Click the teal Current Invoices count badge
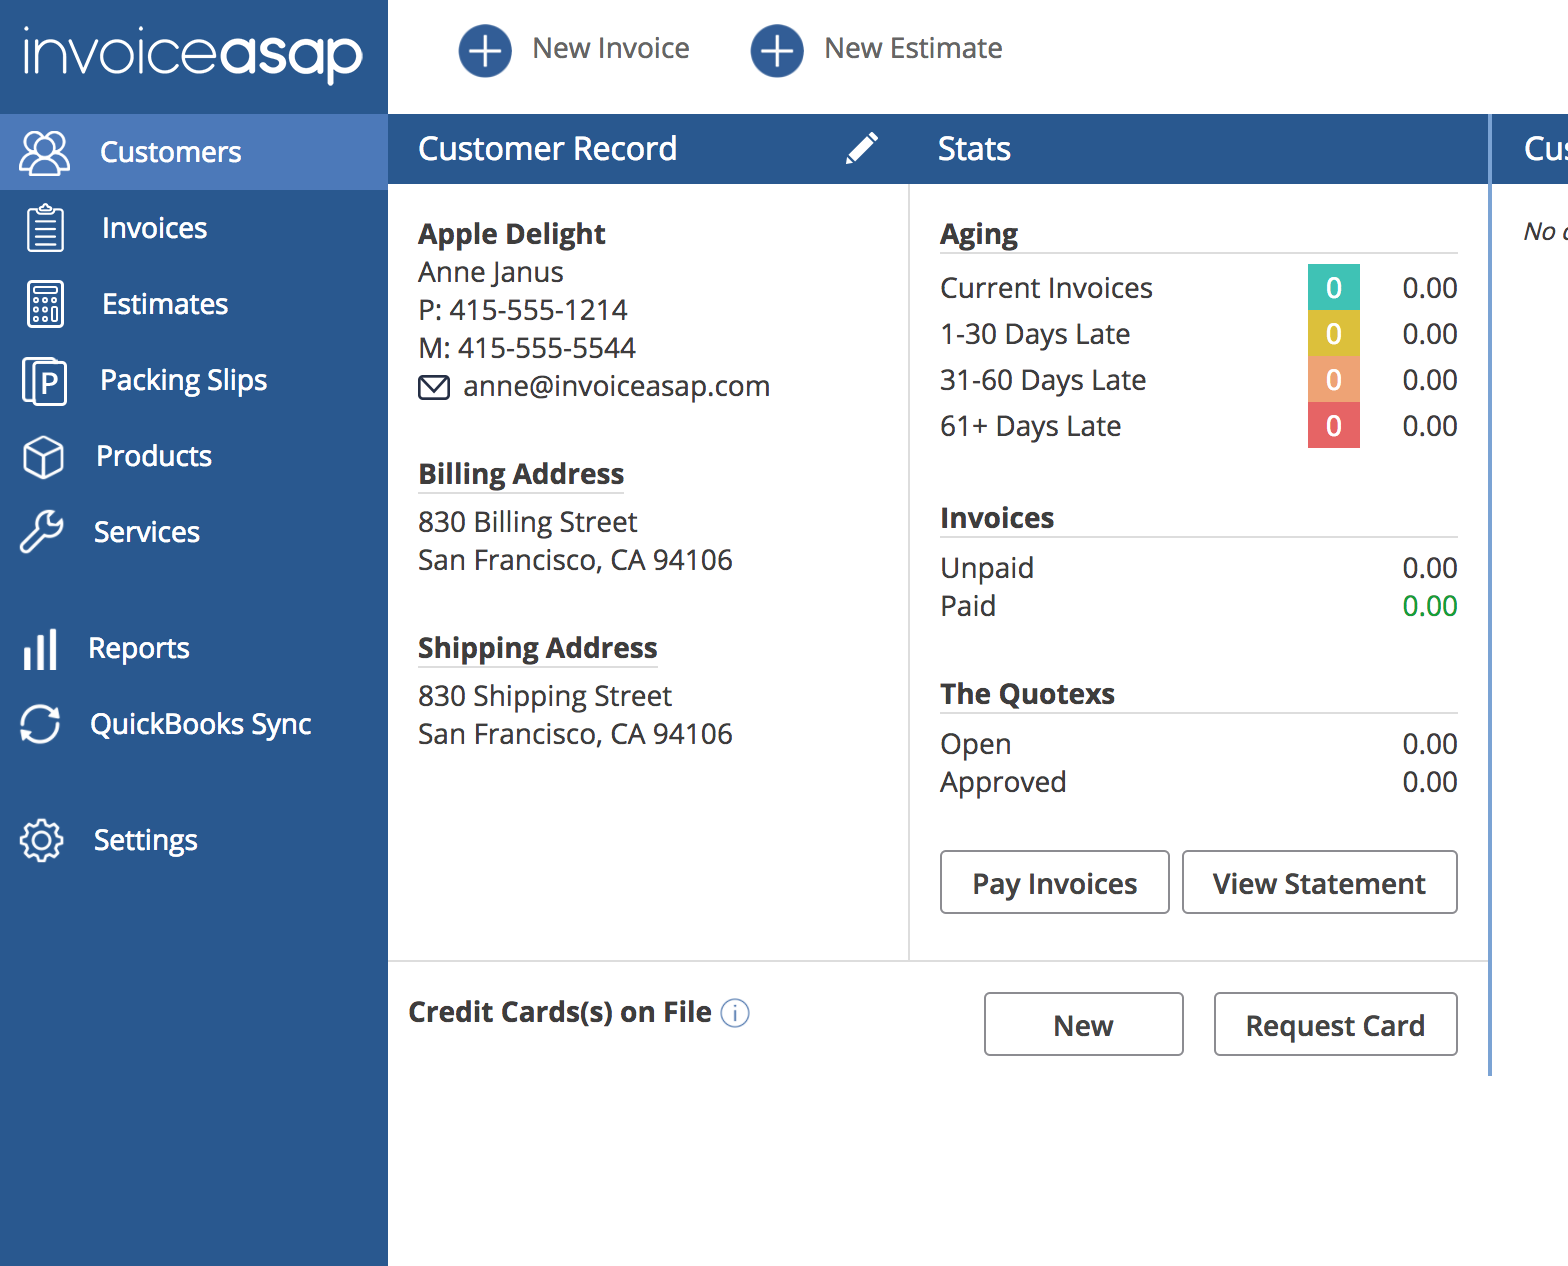 pos(1333,288)
